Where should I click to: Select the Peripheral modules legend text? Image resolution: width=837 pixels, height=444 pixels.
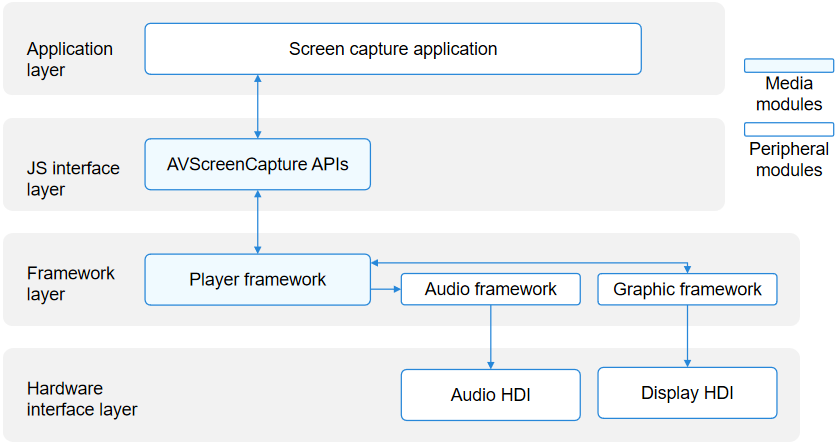(x=789, y=159)
